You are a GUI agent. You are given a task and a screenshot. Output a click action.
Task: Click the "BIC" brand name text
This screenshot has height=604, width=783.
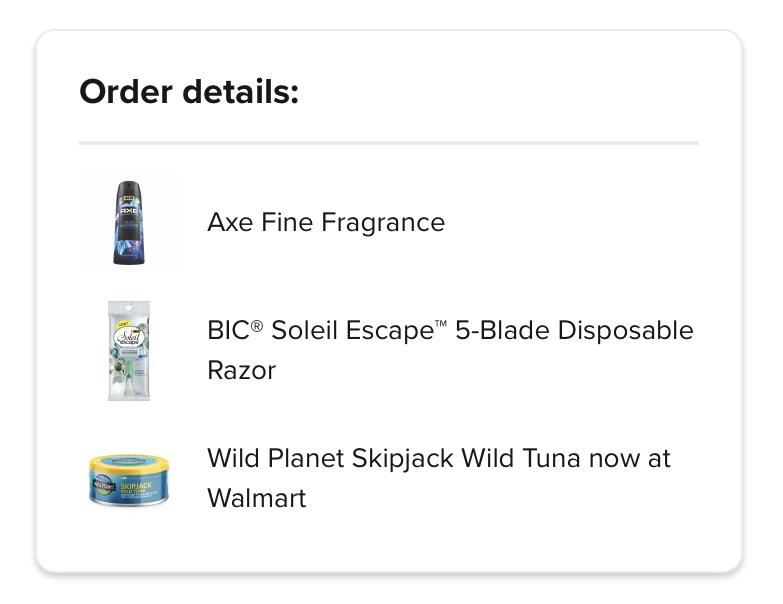(227, 330)
